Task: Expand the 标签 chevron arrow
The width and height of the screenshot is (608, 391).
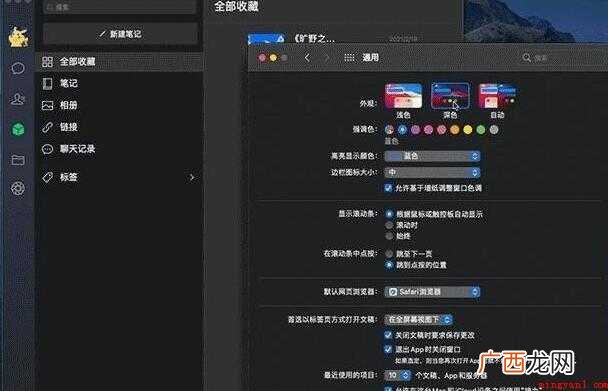Action: pos(192,178)
